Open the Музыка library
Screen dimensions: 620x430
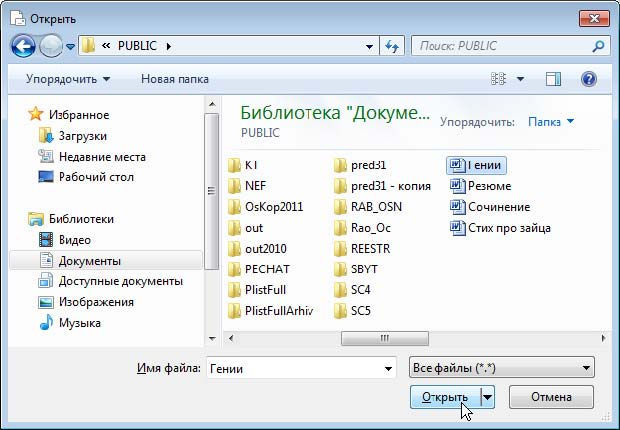point(70,323)
